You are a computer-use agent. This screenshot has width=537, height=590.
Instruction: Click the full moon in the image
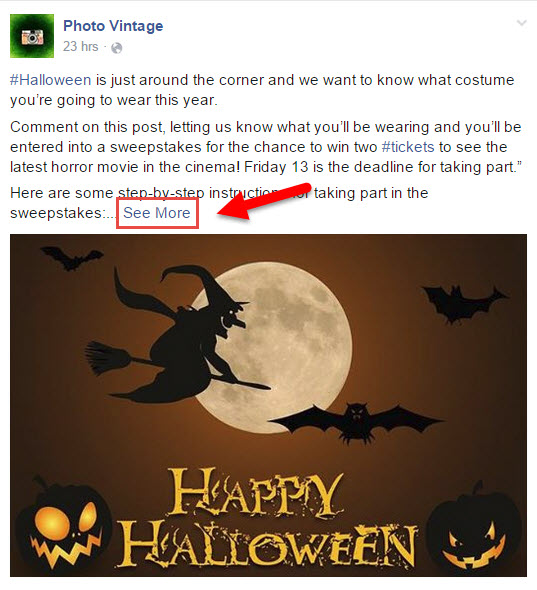tap(275, 348)
